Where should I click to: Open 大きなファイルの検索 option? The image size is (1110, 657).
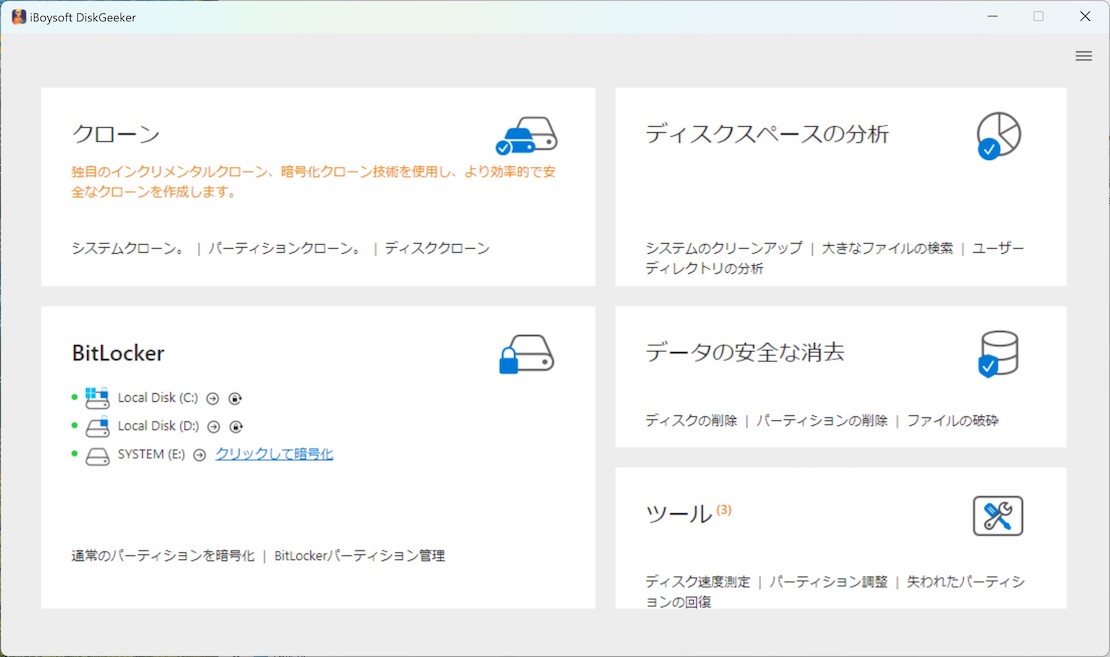coord(887,248)
